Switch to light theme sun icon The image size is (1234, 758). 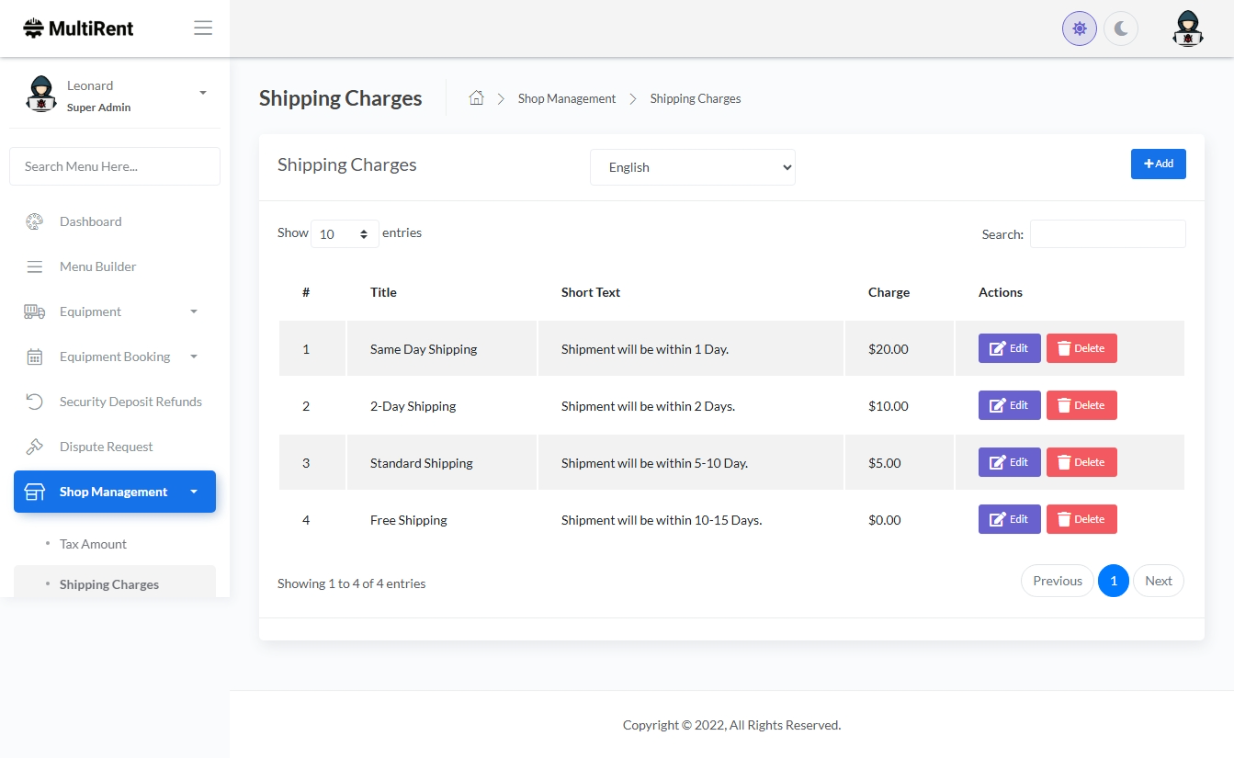tap(1079, 29)
